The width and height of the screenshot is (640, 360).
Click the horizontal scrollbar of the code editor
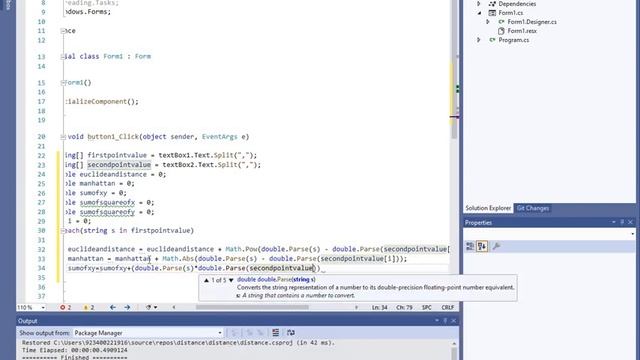point(252,307)
